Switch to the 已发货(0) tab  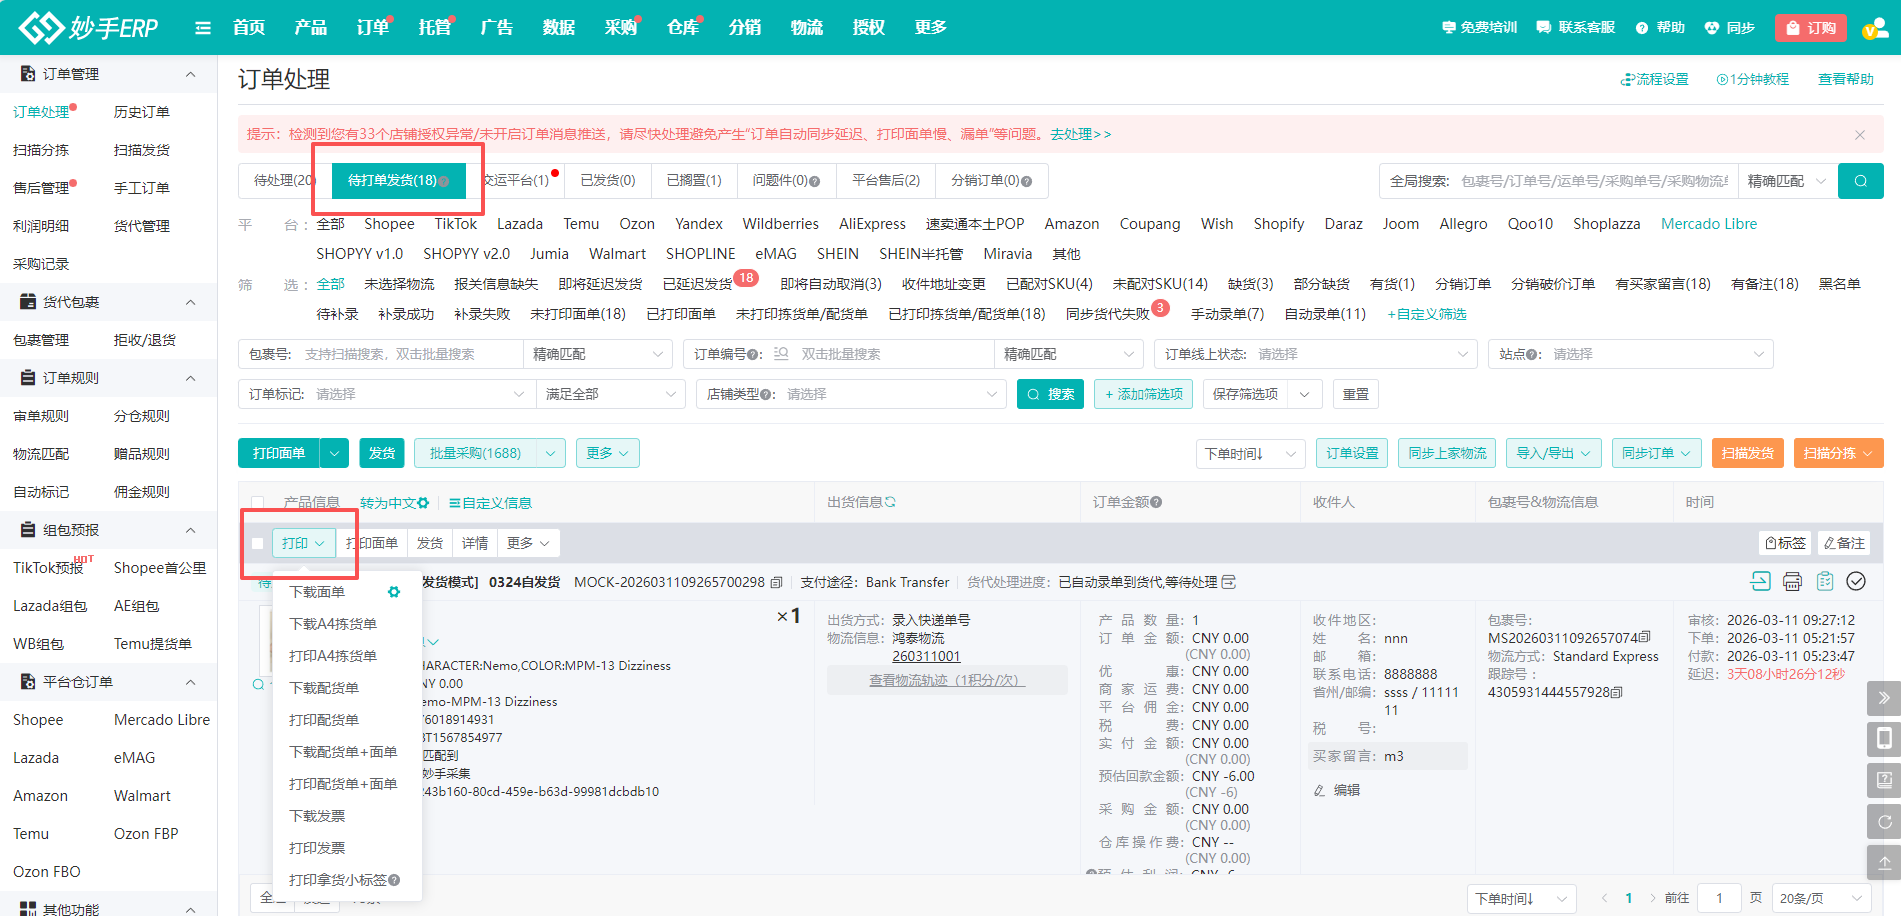(x=606, y=181)
